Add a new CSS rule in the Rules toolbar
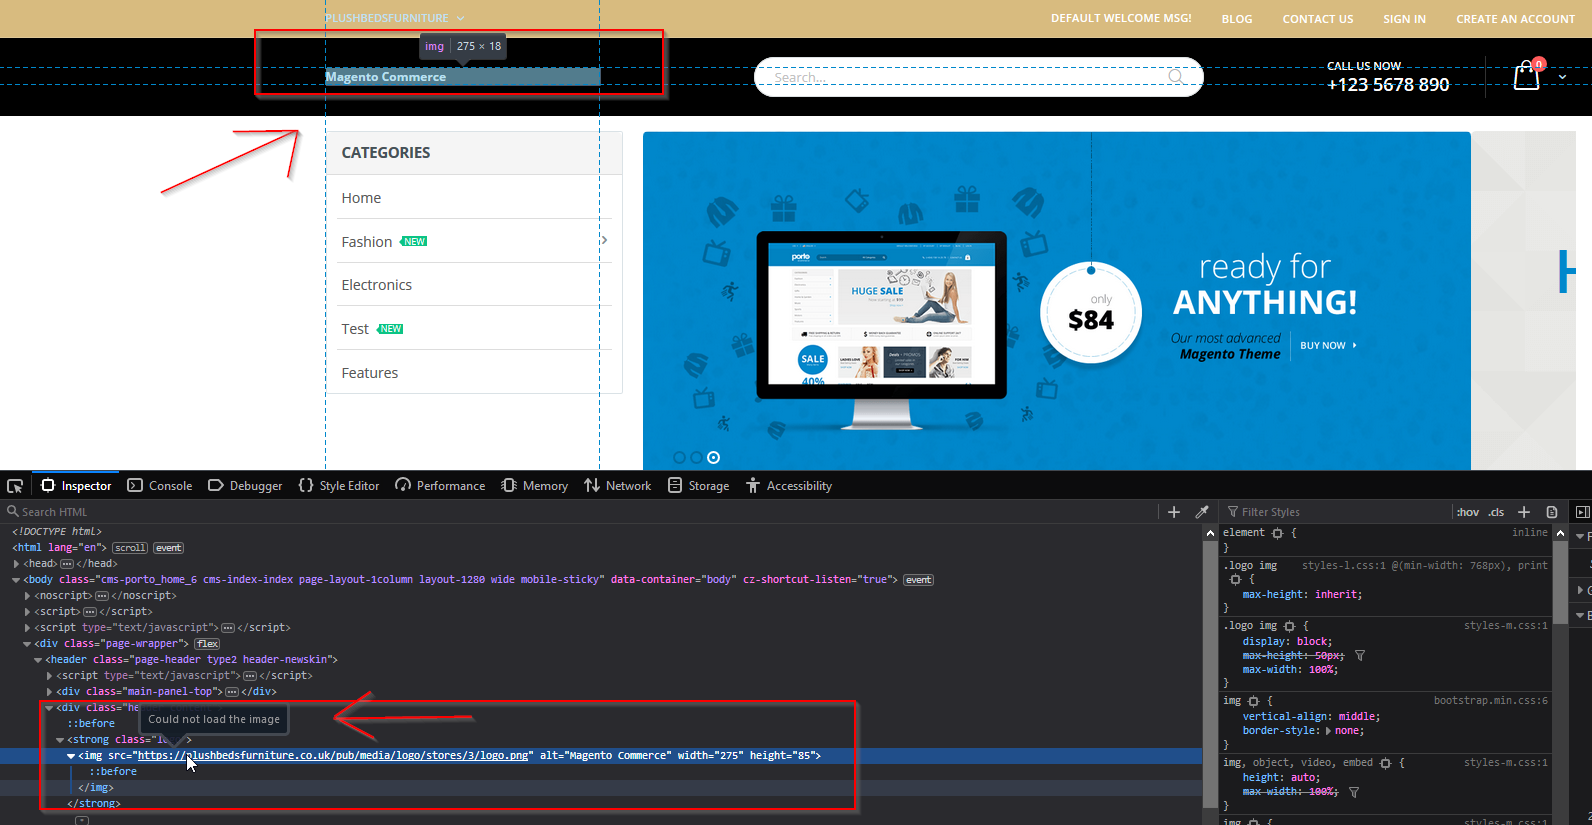 click(1524, 512)
